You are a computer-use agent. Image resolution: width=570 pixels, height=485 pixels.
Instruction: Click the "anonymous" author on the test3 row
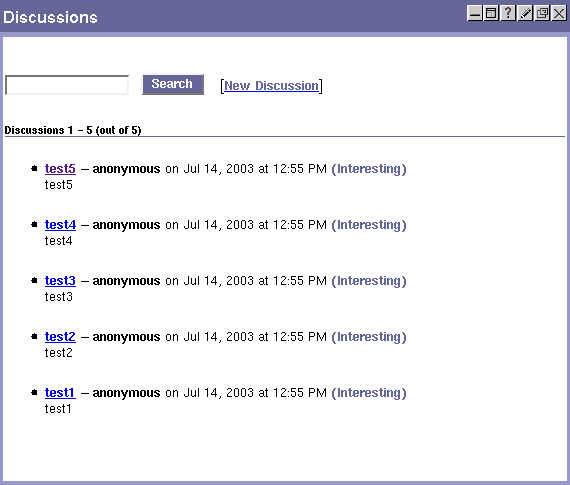tap(126, 281)
